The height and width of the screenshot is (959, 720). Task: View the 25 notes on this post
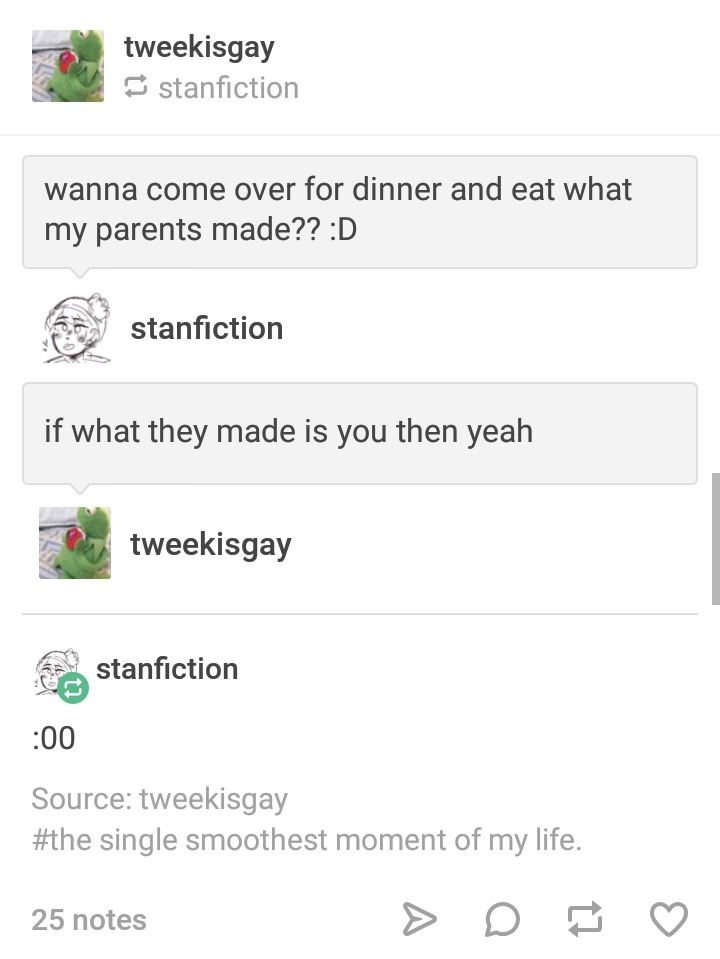[x=89, y=919]
